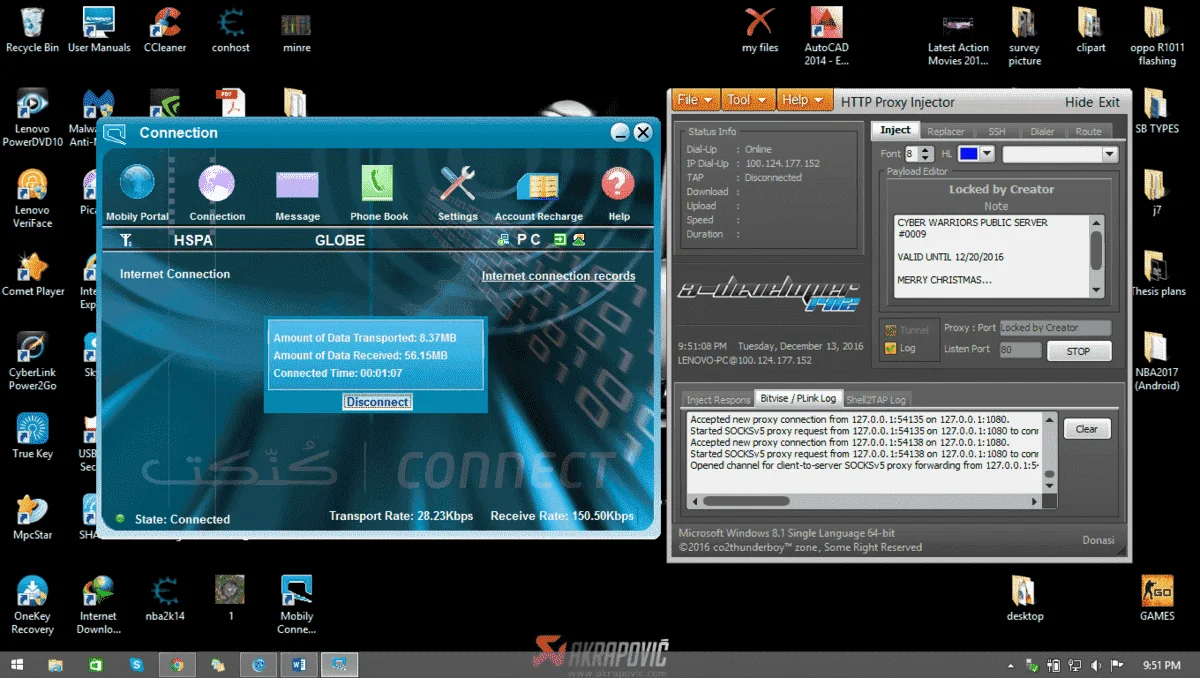The height and width of the screenshot is (678, 1200).
Task: Click the log pane horizontal scrollbar
Action: pyautogui.click(x=862, y=500)
